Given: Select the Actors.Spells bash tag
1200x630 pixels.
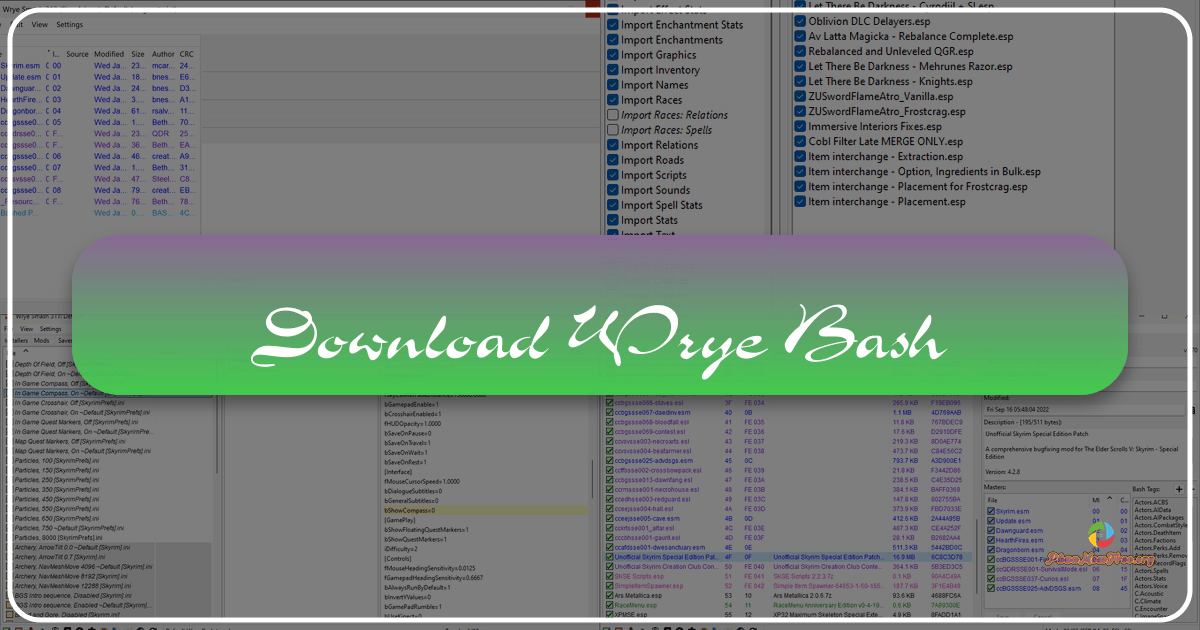Looking at the screenshot, I should [x=1151, y=571].
